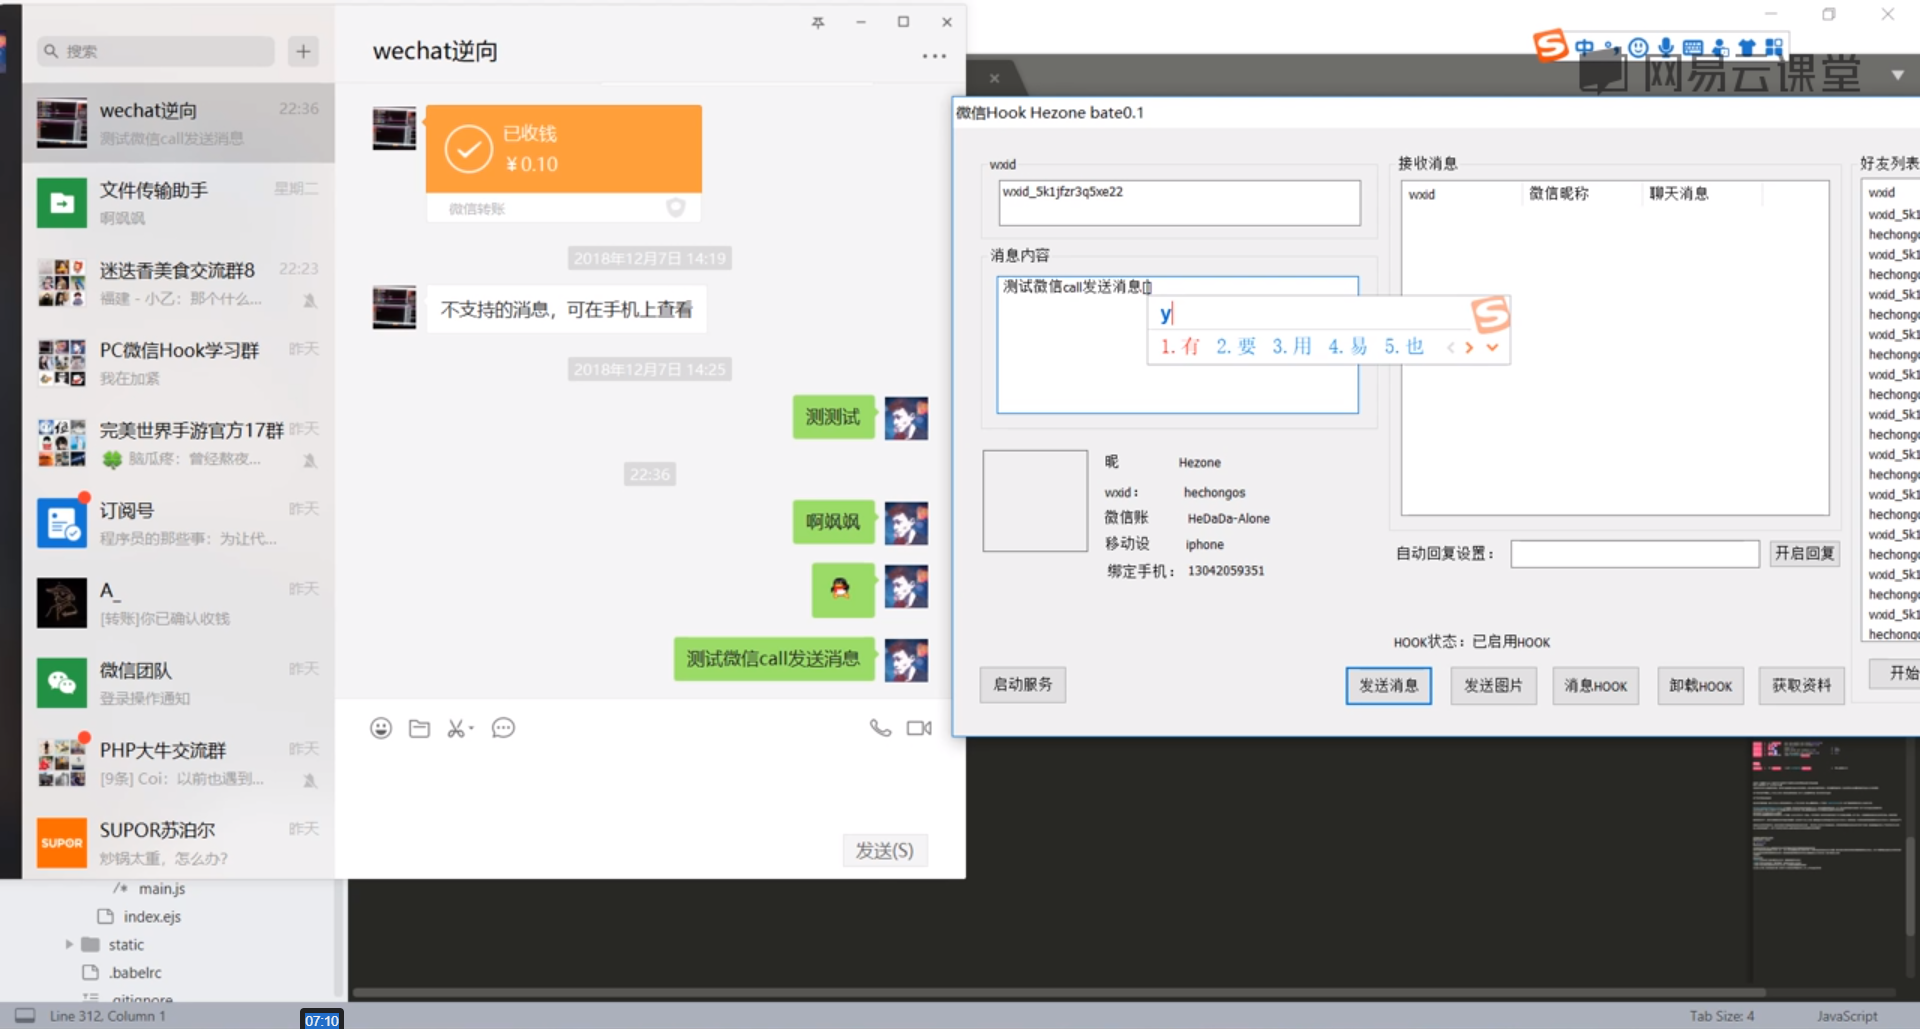Open Sogou soft keyboard icon
Screen dimensions: 1920x1029
pyautogui.click(x=1693, y=47)
